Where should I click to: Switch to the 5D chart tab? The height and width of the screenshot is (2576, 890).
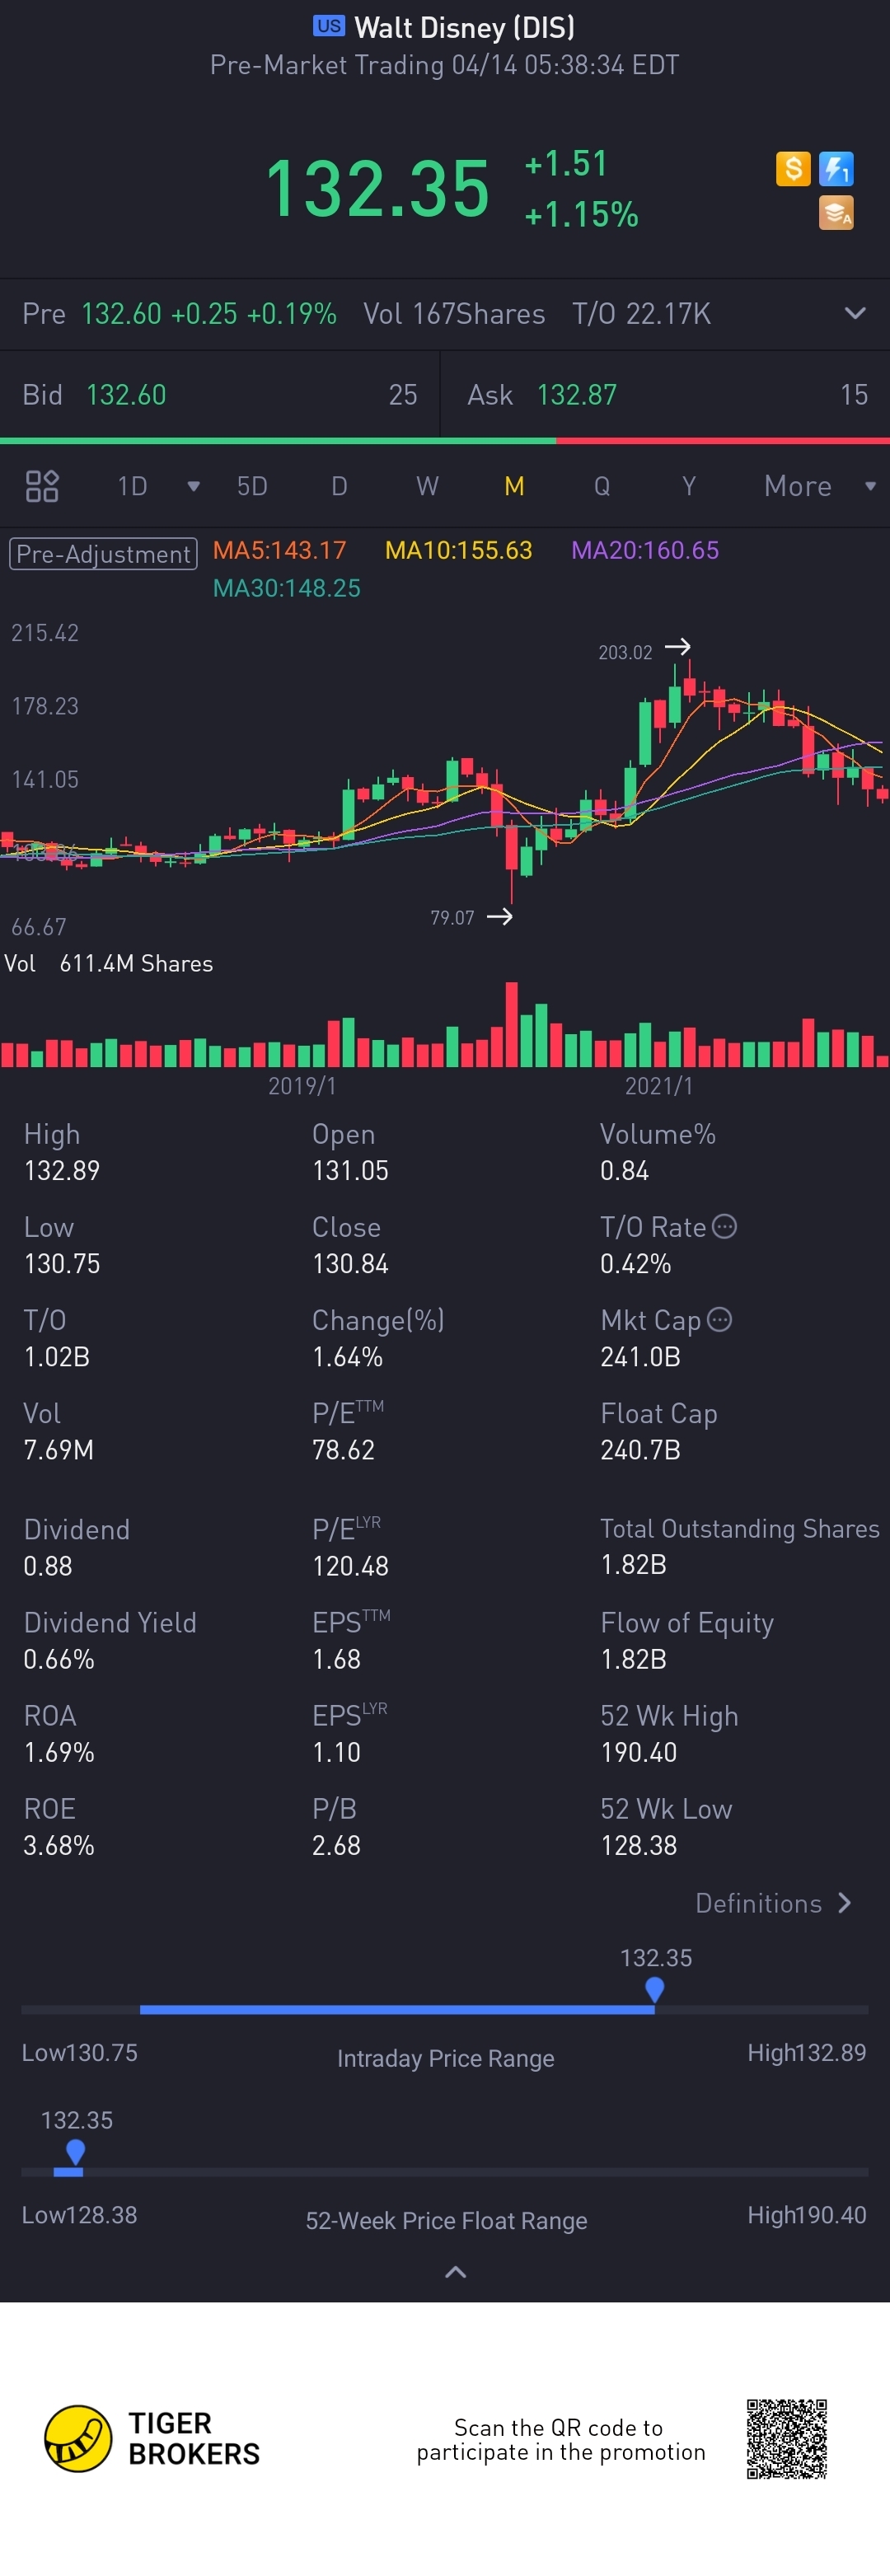pos(252,486)
